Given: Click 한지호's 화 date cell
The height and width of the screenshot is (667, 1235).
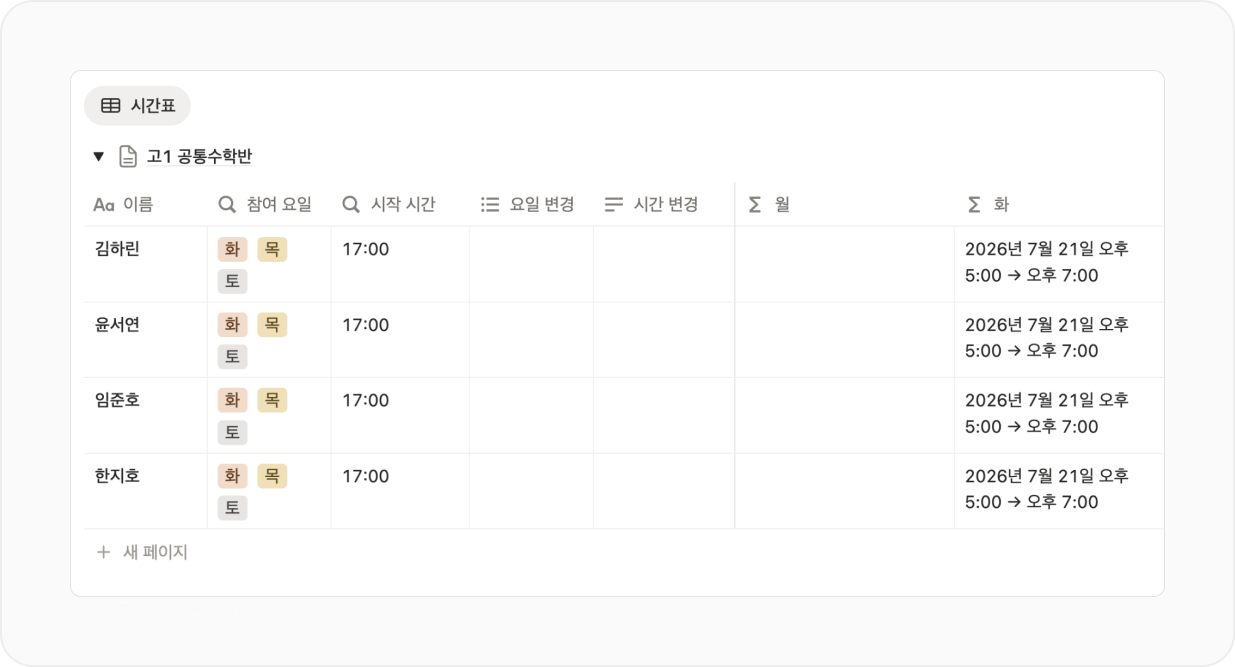Looking at the screenshot, I should tap(1059, 491).
